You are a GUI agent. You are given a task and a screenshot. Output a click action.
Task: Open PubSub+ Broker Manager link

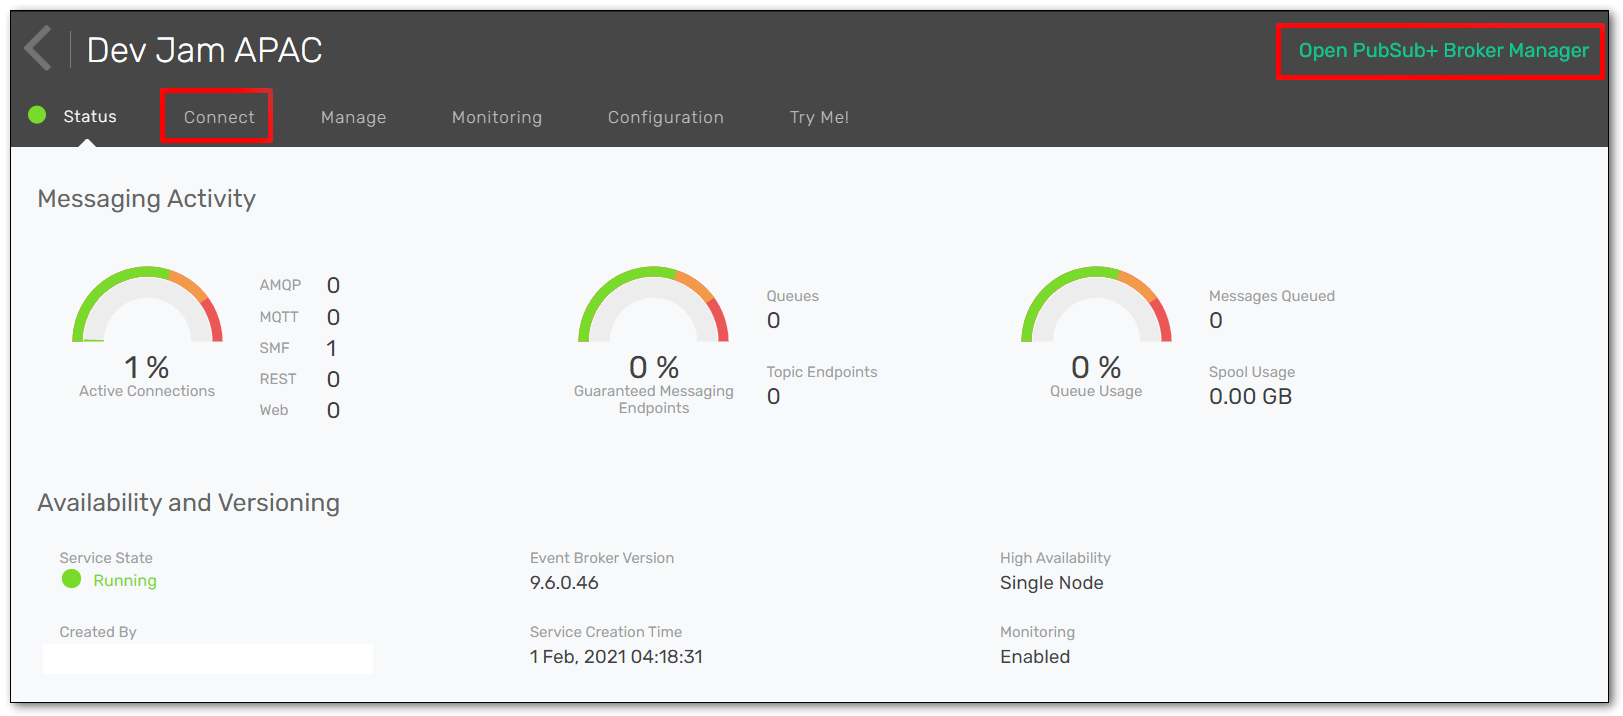(1442, 51)
